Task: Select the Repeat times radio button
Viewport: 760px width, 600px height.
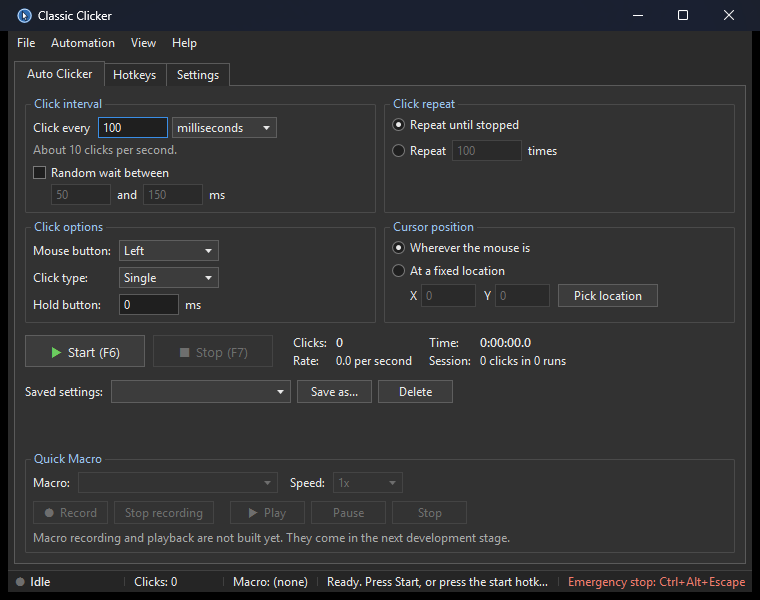Action: (x=398, y=151)
